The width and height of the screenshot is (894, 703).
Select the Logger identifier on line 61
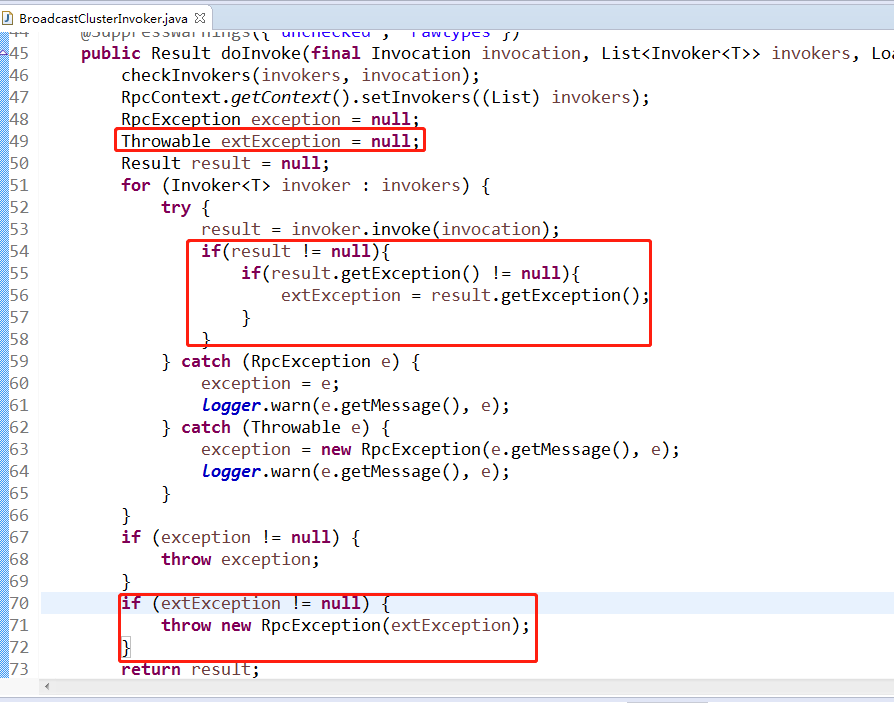(x=230, y=405)
